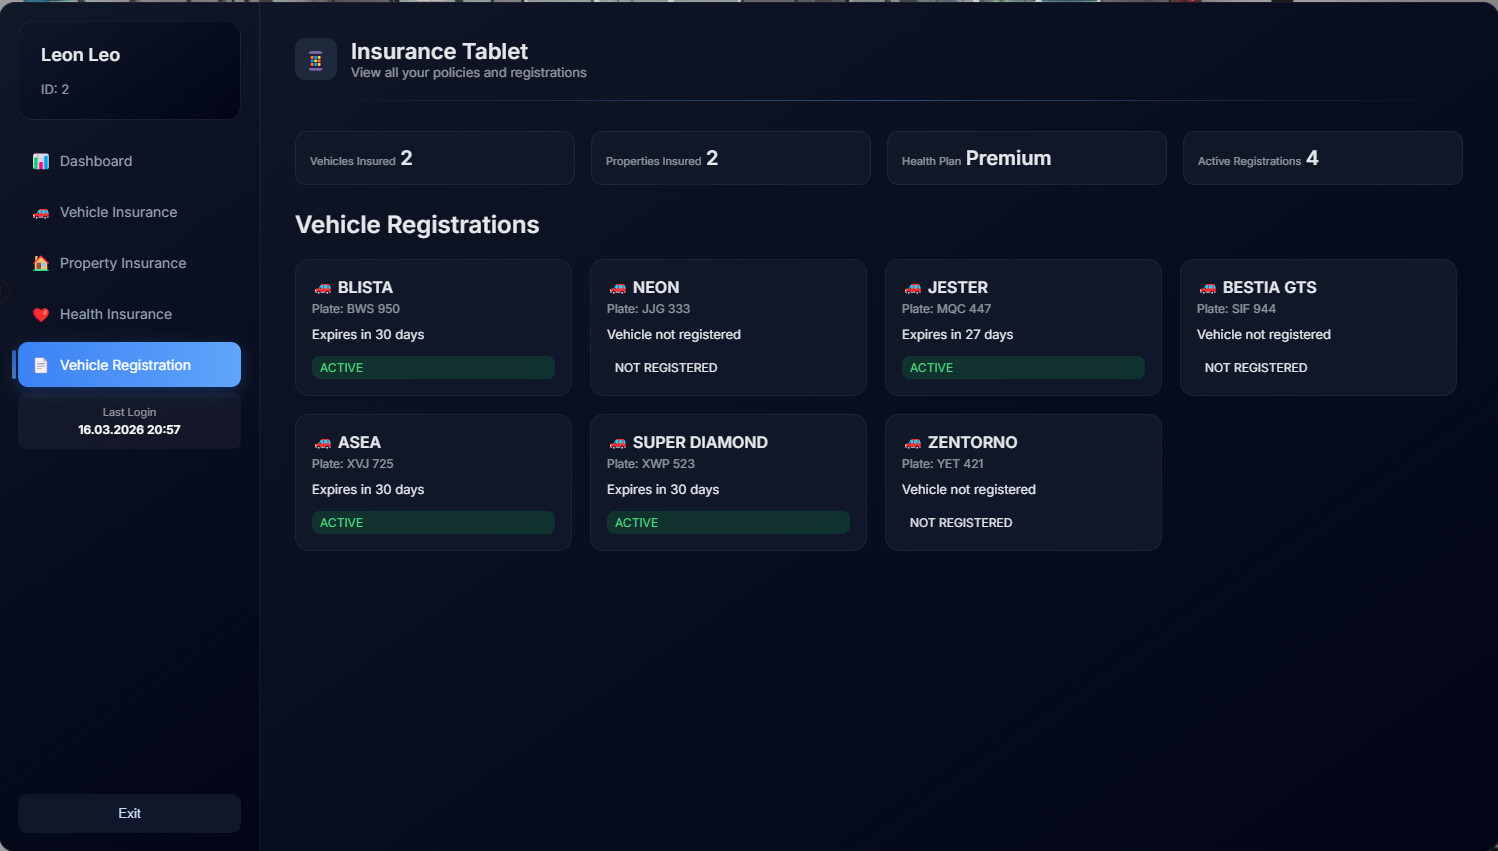1498x851 pixels.
Task: Click plate text BWS 950
Action: point(373,309)
